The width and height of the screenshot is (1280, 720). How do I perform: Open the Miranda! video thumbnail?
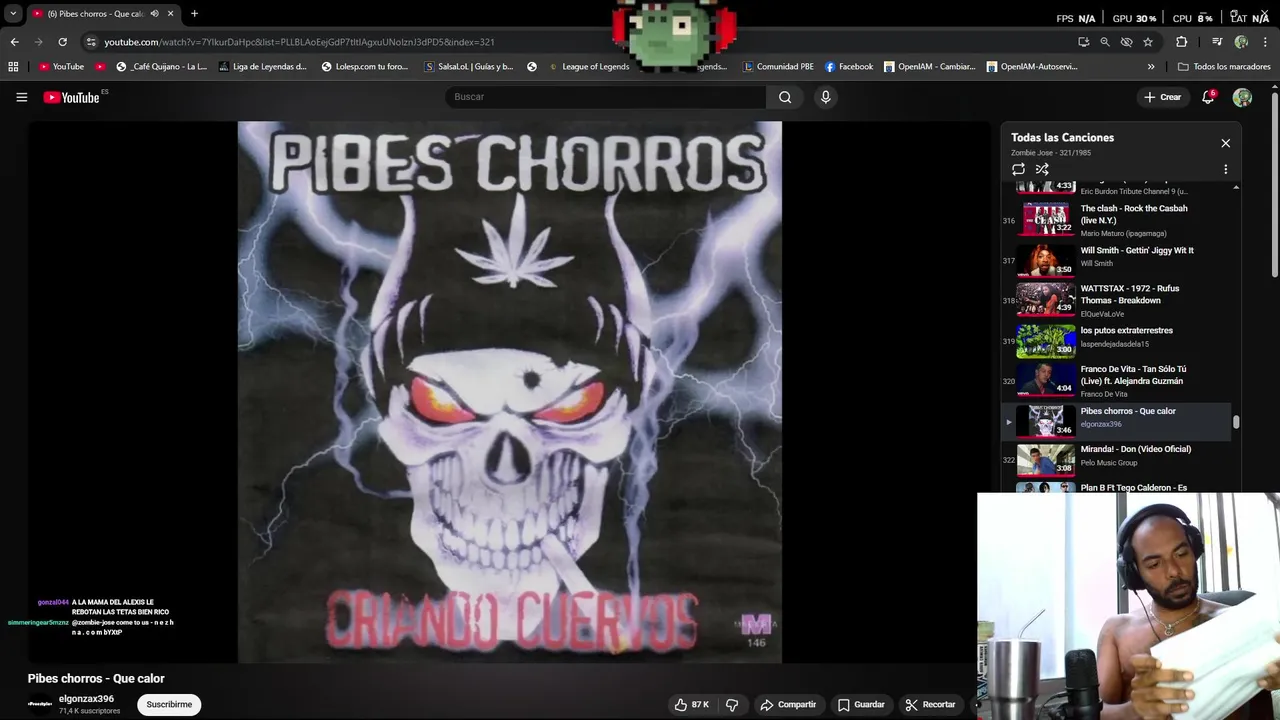tap(1046, 459)
